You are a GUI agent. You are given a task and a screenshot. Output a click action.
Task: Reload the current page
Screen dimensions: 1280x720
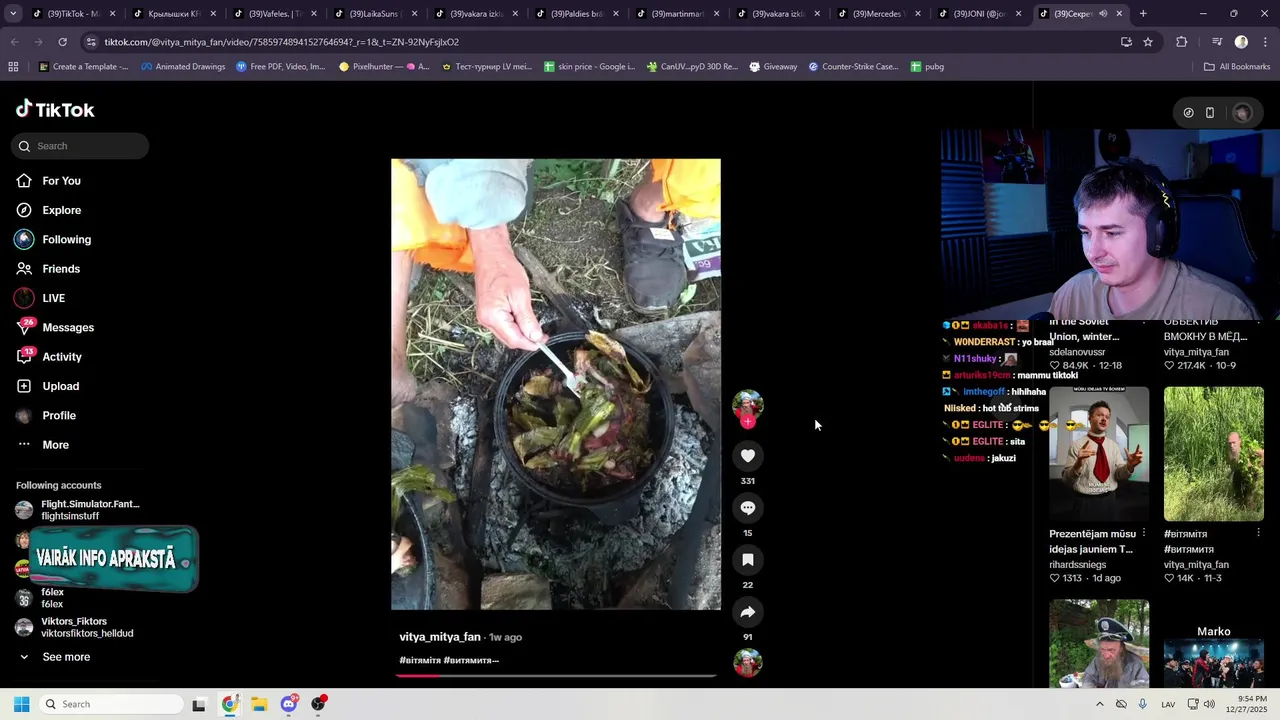pos(62,42)
